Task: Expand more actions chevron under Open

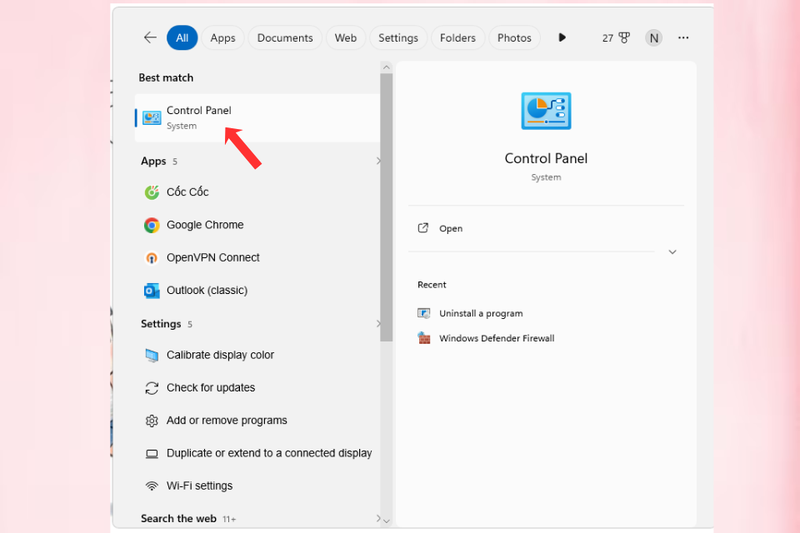Action: 672,252
